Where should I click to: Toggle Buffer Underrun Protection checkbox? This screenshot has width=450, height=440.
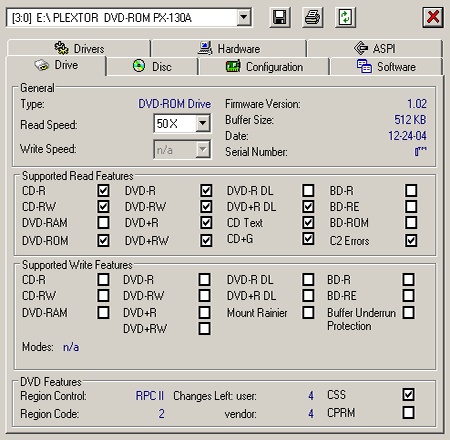tap(409, 313)
